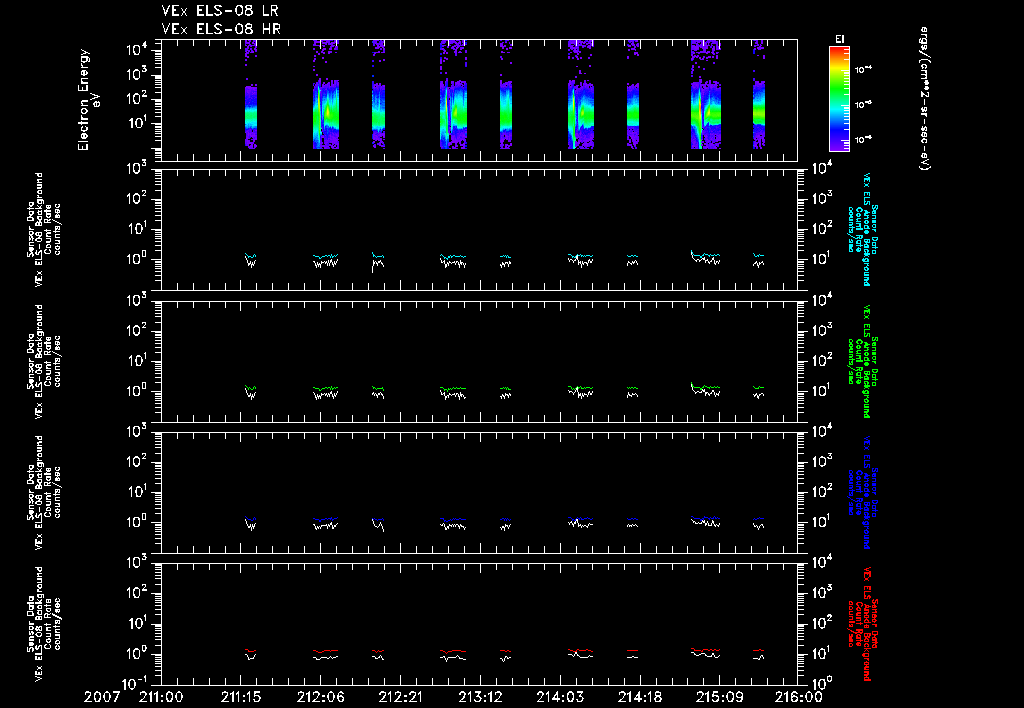Click the '212:06' time tick label
The image size is (1024, 708).
[320, 697]
